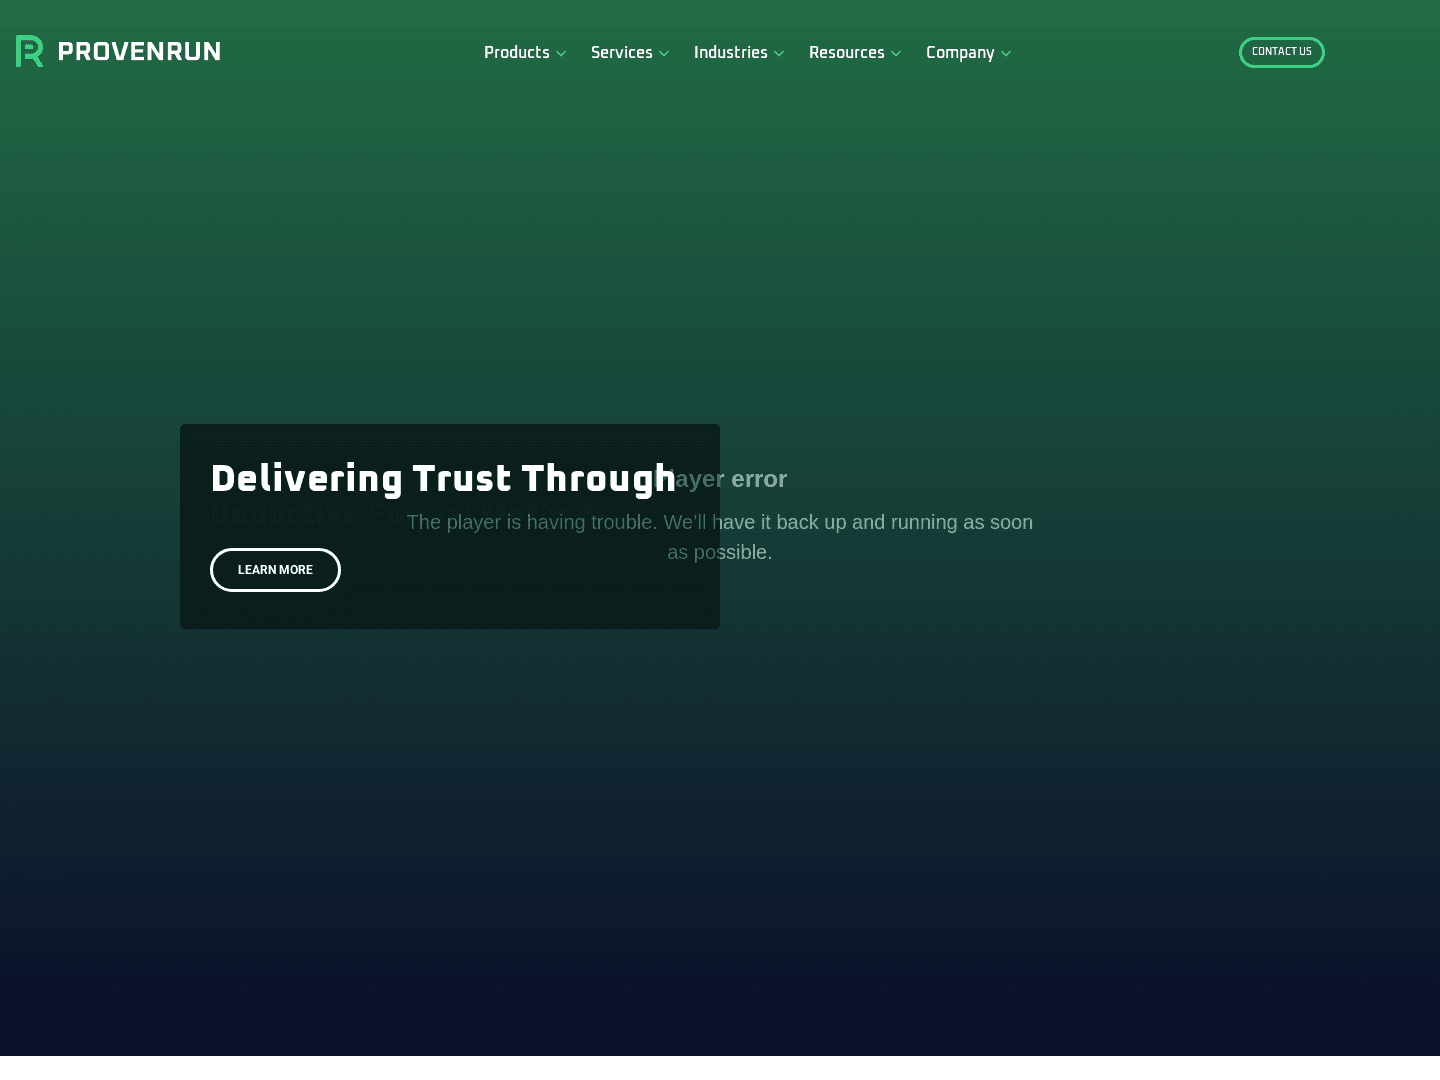Screen dimensions: 1440x1080
Task: Click the 'Delivering Trust Through' headline
Action: pos(443,479)
